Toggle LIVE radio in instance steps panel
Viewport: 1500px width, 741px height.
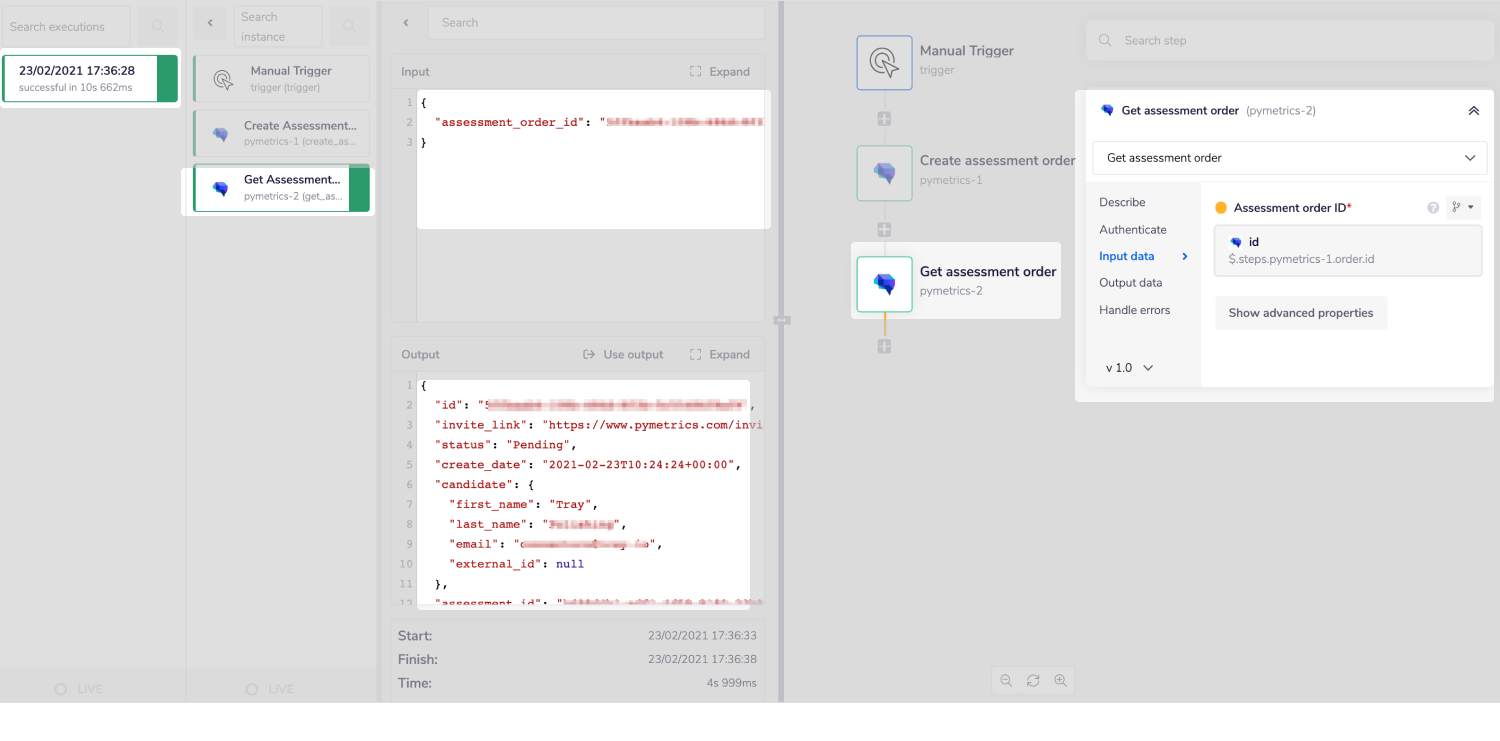point(252,689)
